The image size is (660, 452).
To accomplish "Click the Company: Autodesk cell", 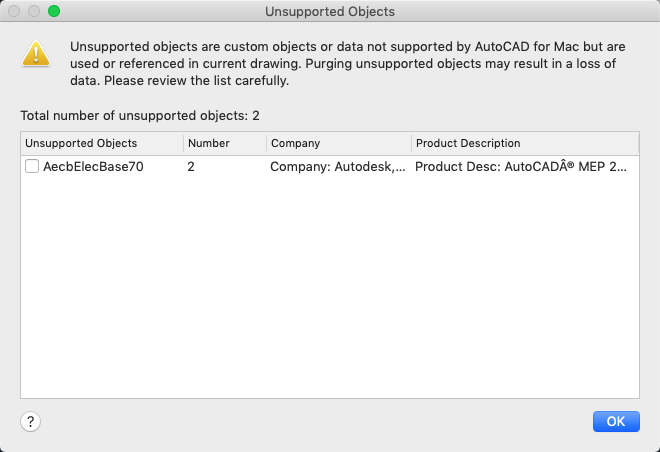I will pyautogui.click(x=338, y=167).
